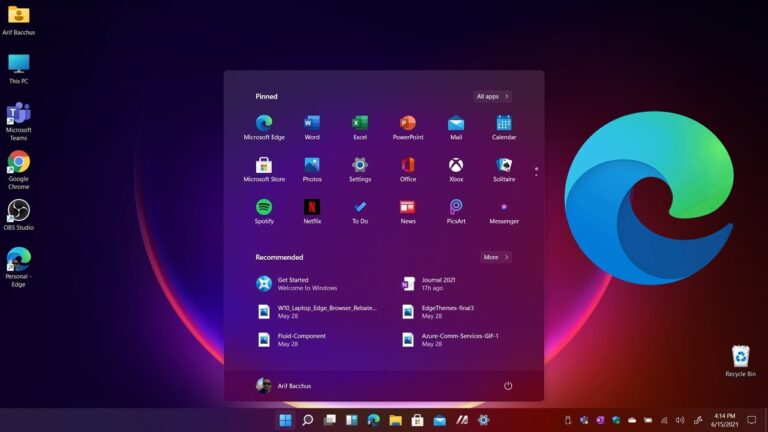The height and width of the screenshot is (432, 768).
Task: Open the pinned Settings app
Action: [360, 169]
